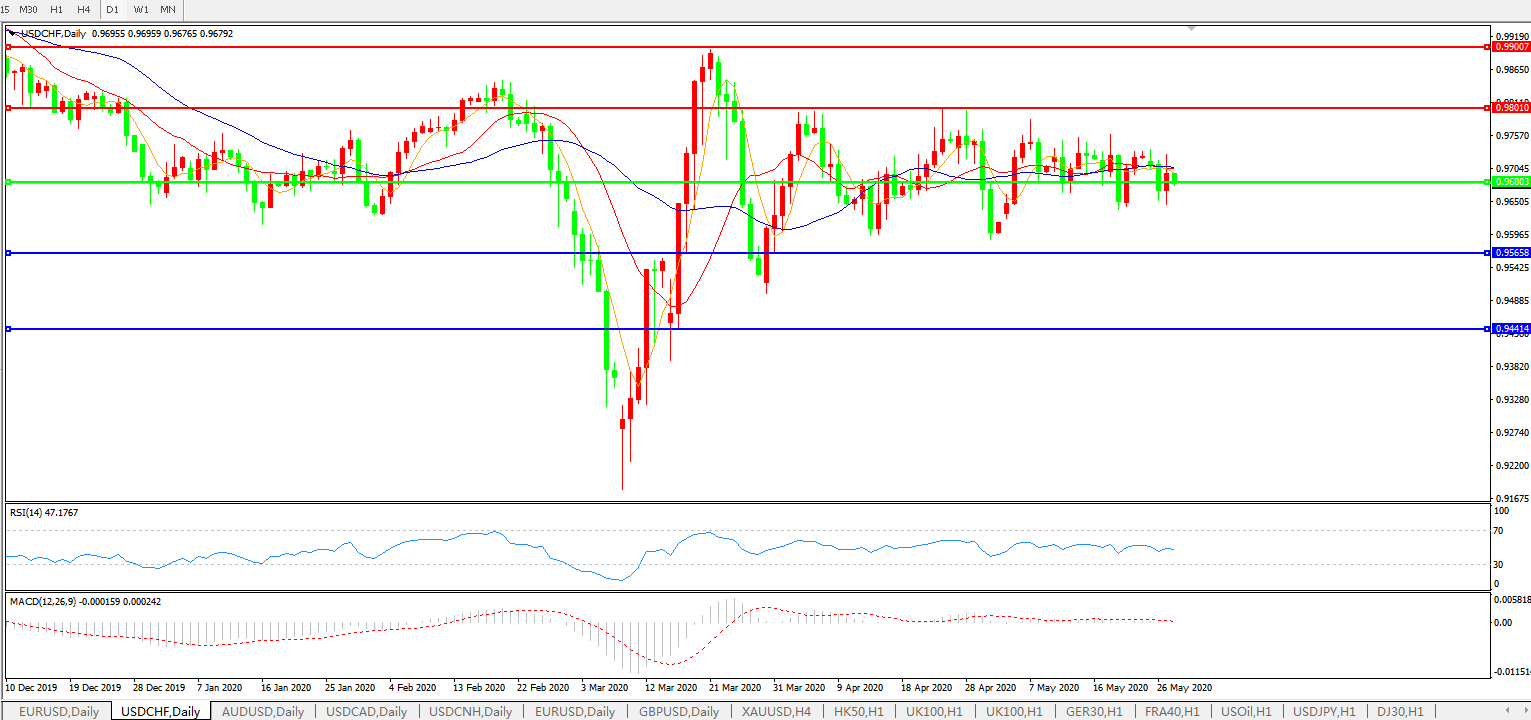Select the blue 0.94414 level price tag
1531x720 pixels.
[1510, 329]
